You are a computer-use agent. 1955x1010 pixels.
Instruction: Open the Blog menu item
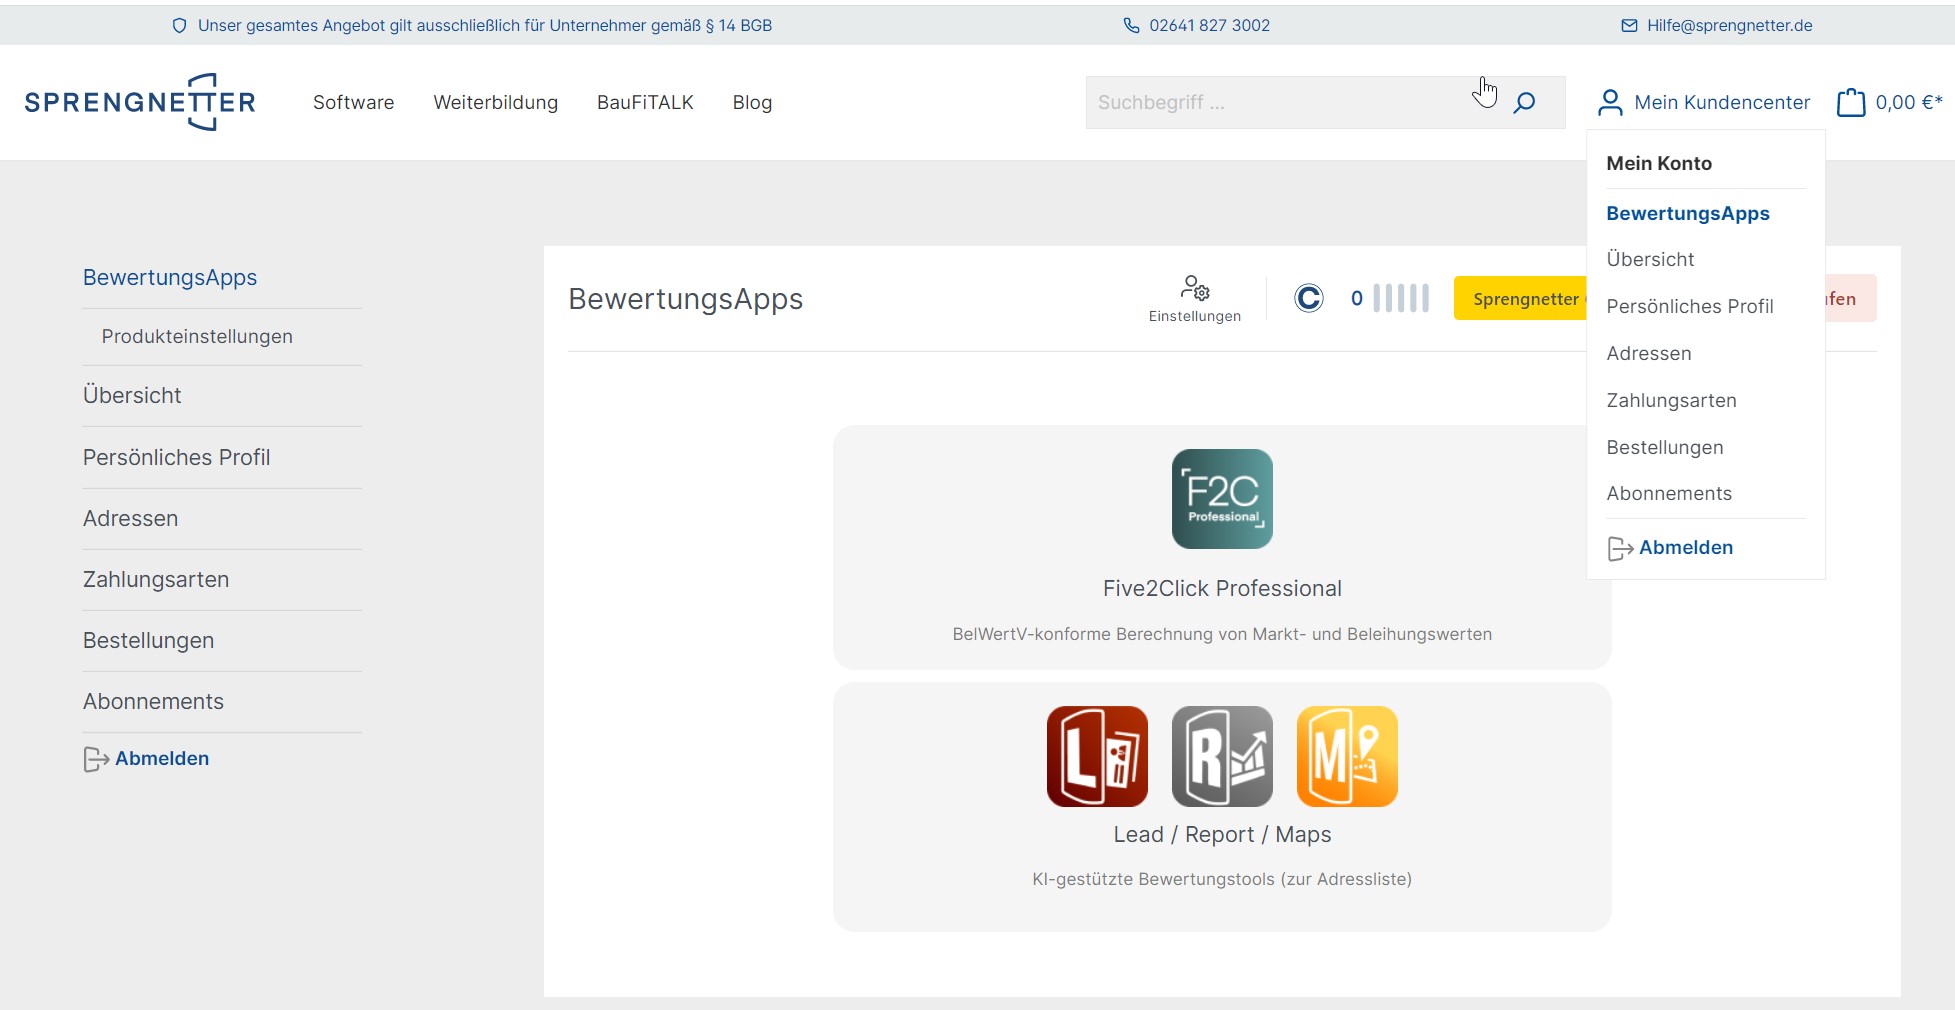(x=752, y=102)
